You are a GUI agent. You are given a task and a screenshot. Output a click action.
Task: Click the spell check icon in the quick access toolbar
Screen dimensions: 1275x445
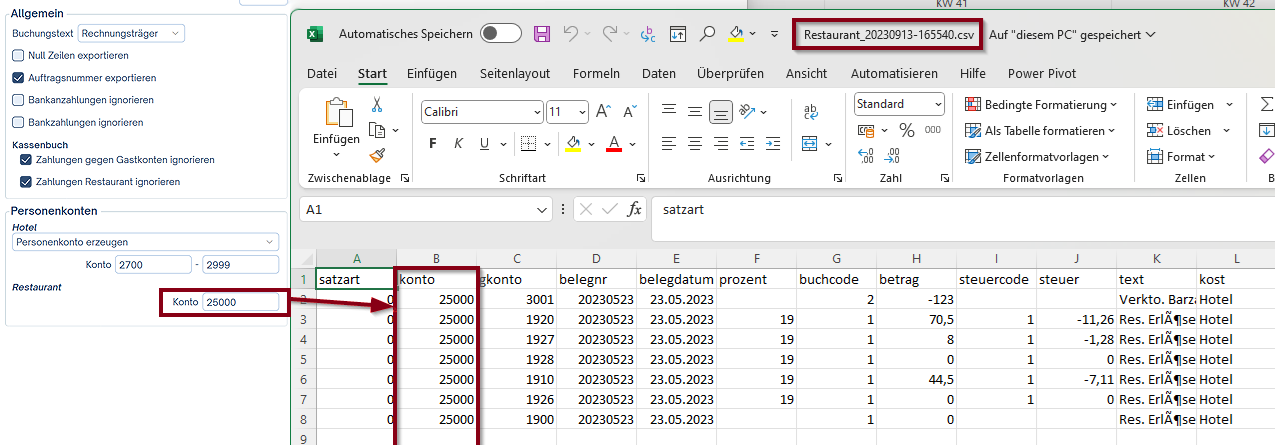pyautogui.click(x=648, y=34)
